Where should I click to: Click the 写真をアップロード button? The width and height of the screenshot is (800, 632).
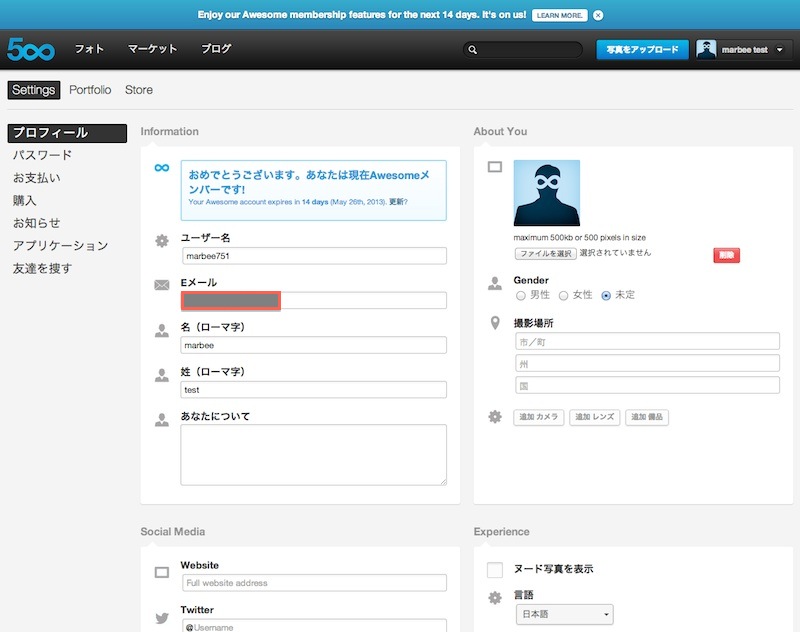642,50
